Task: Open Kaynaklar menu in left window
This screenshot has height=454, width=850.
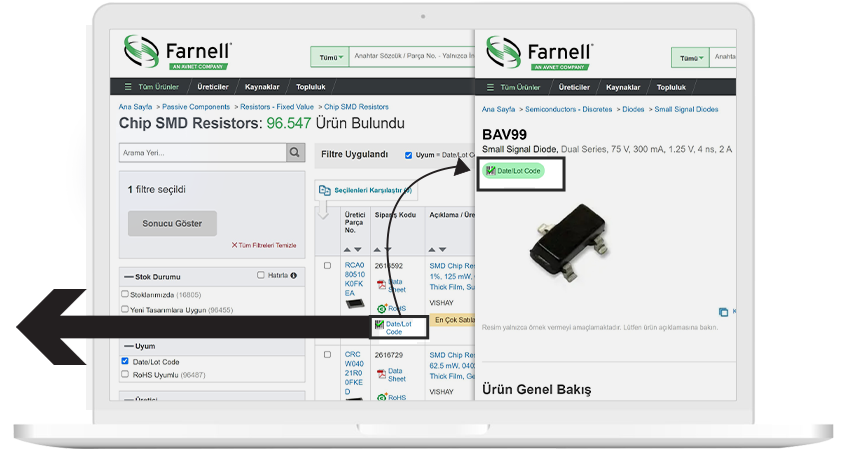Action: (262, 87)
